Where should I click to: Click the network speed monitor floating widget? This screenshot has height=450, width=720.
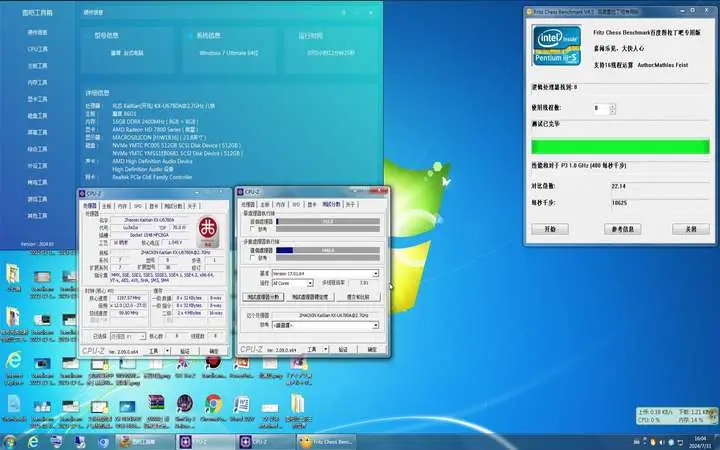(677, 416)
